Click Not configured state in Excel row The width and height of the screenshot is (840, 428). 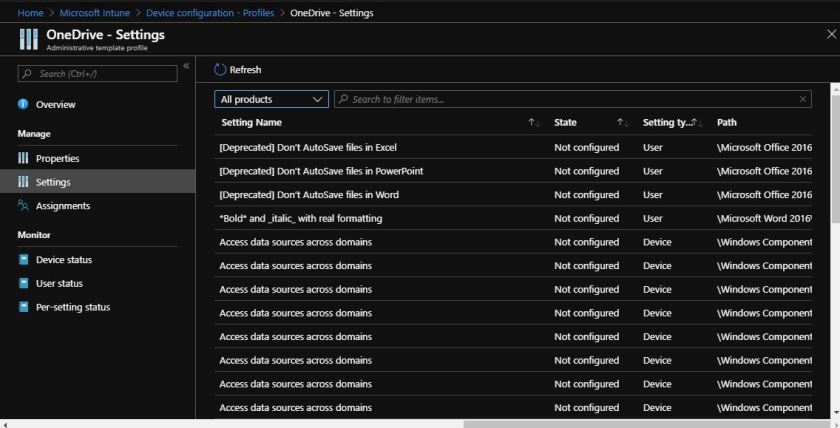pyautogui.click(x=586, y=147)
